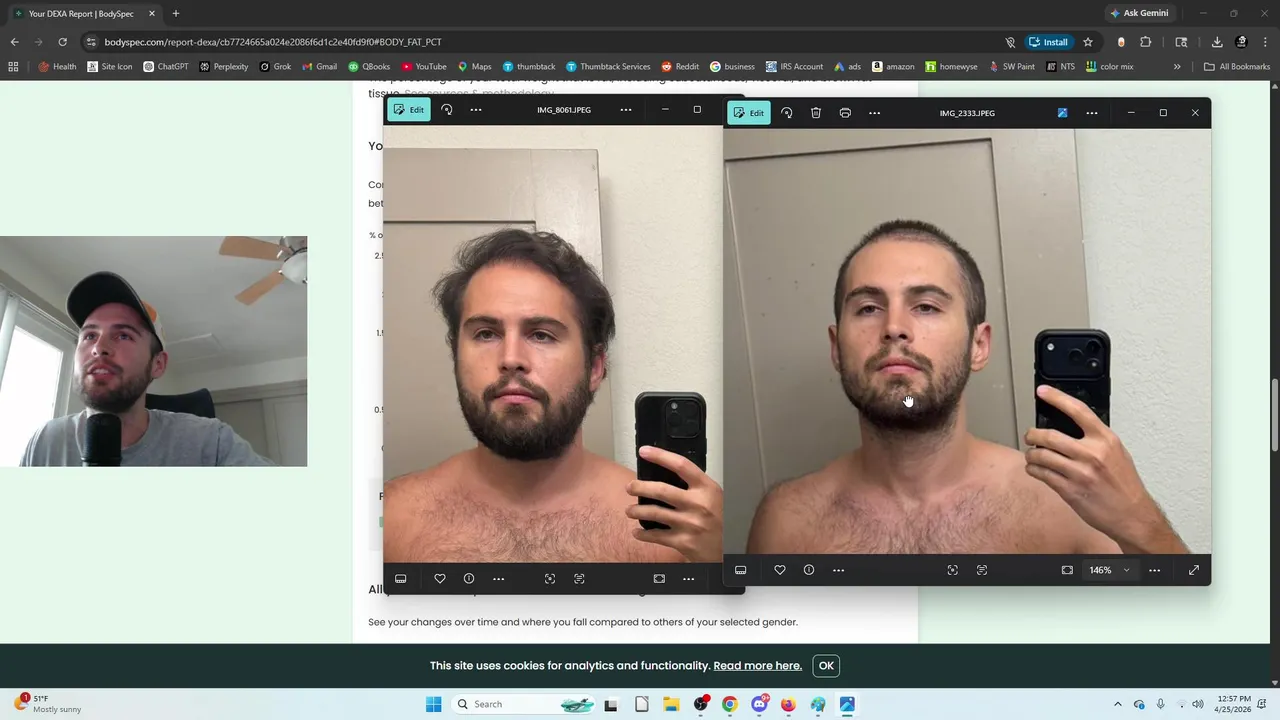Click the Ask Gemini button
1280x720 pixels.
click(1139, 14)
